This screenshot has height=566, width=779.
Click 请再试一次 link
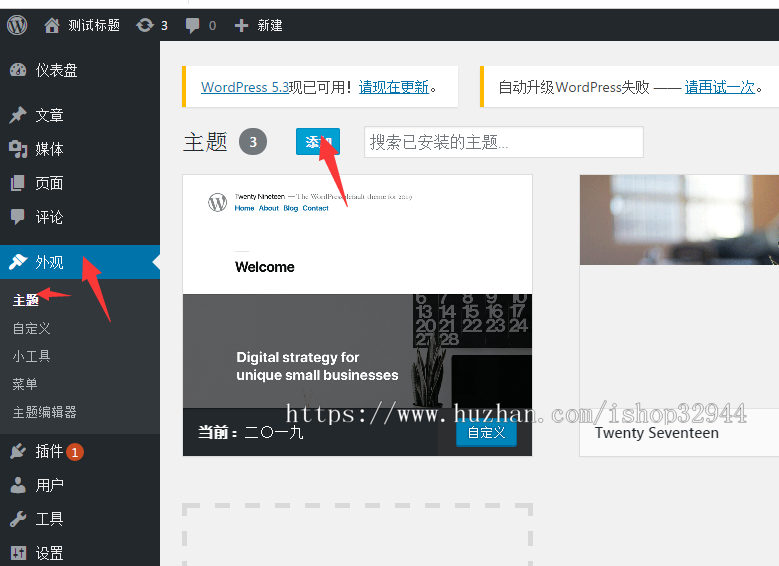coord(719,87)
